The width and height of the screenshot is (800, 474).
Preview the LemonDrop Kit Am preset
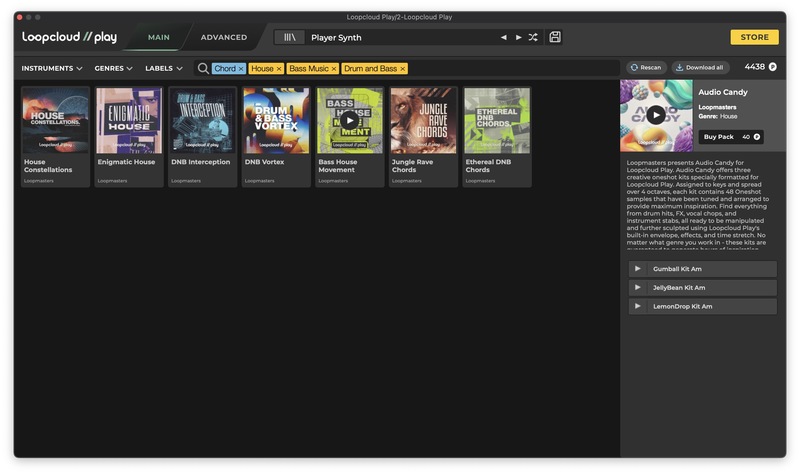click(638, 306)
